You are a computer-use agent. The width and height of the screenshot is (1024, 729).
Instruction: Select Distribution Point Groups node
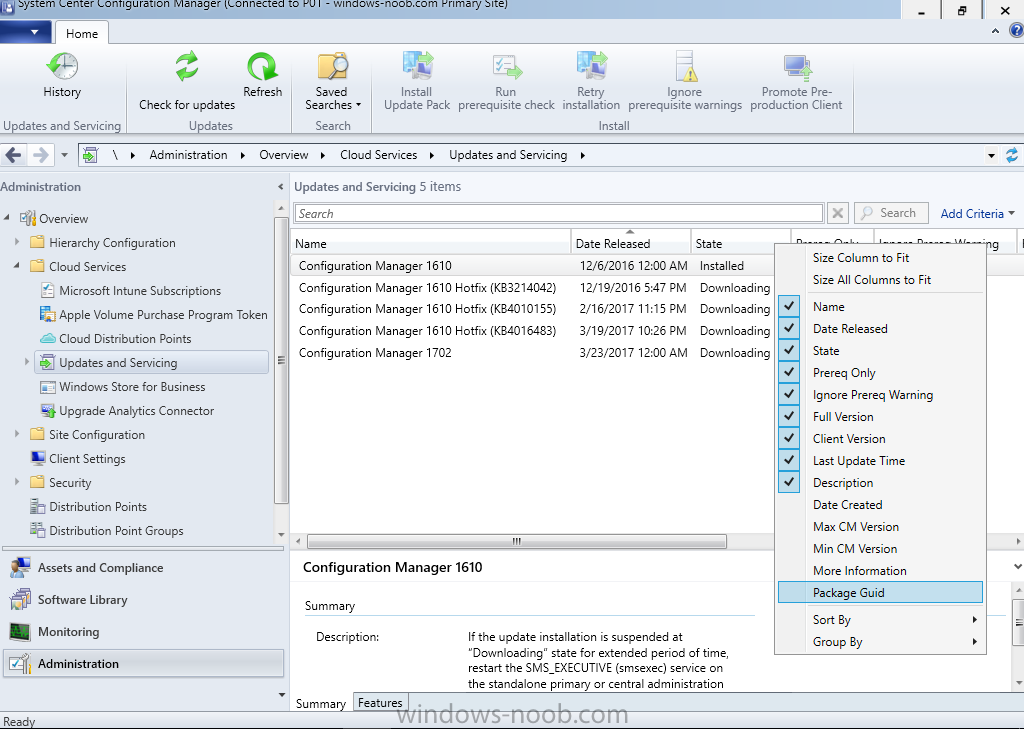point(116,531)
